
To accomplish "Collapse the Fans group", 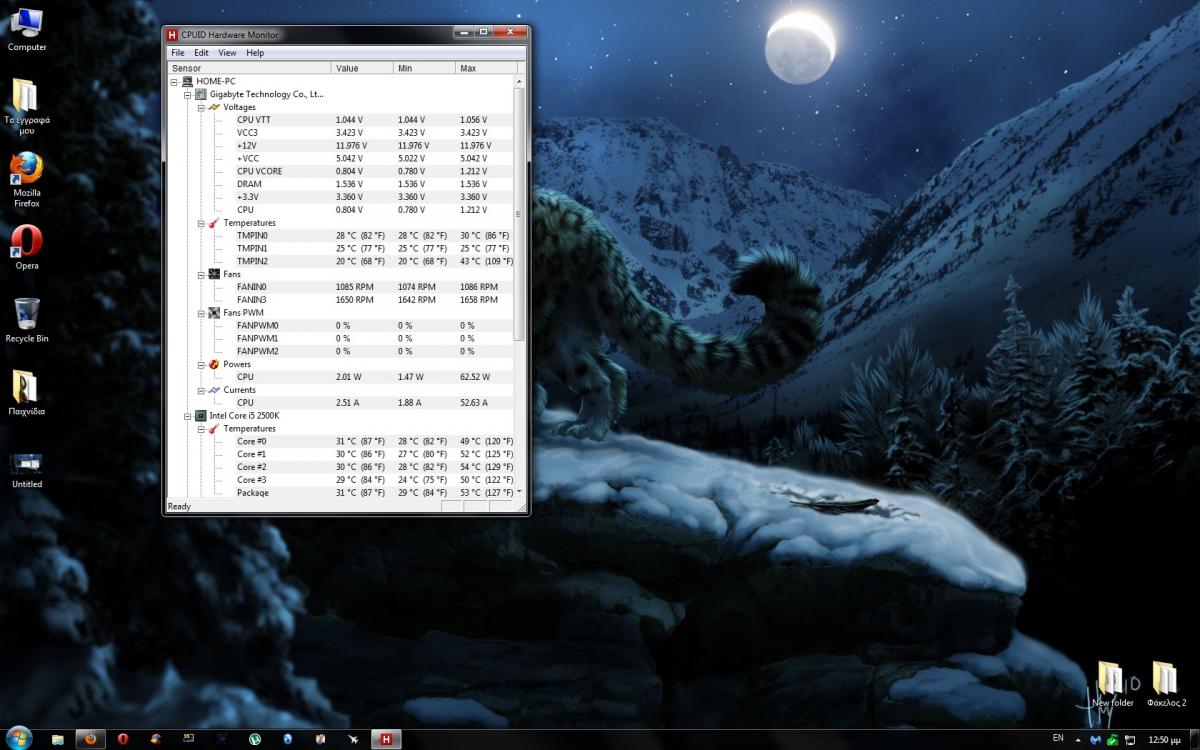I will coord(201,274).
